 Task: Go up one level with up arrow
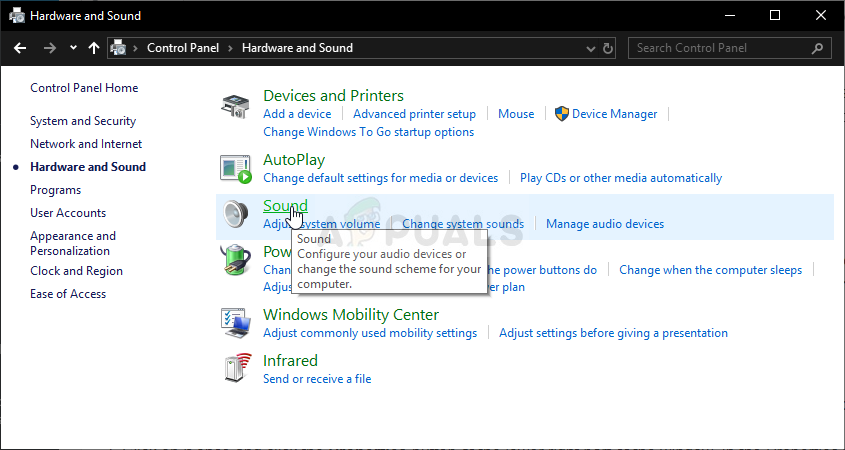pos(94,48)
